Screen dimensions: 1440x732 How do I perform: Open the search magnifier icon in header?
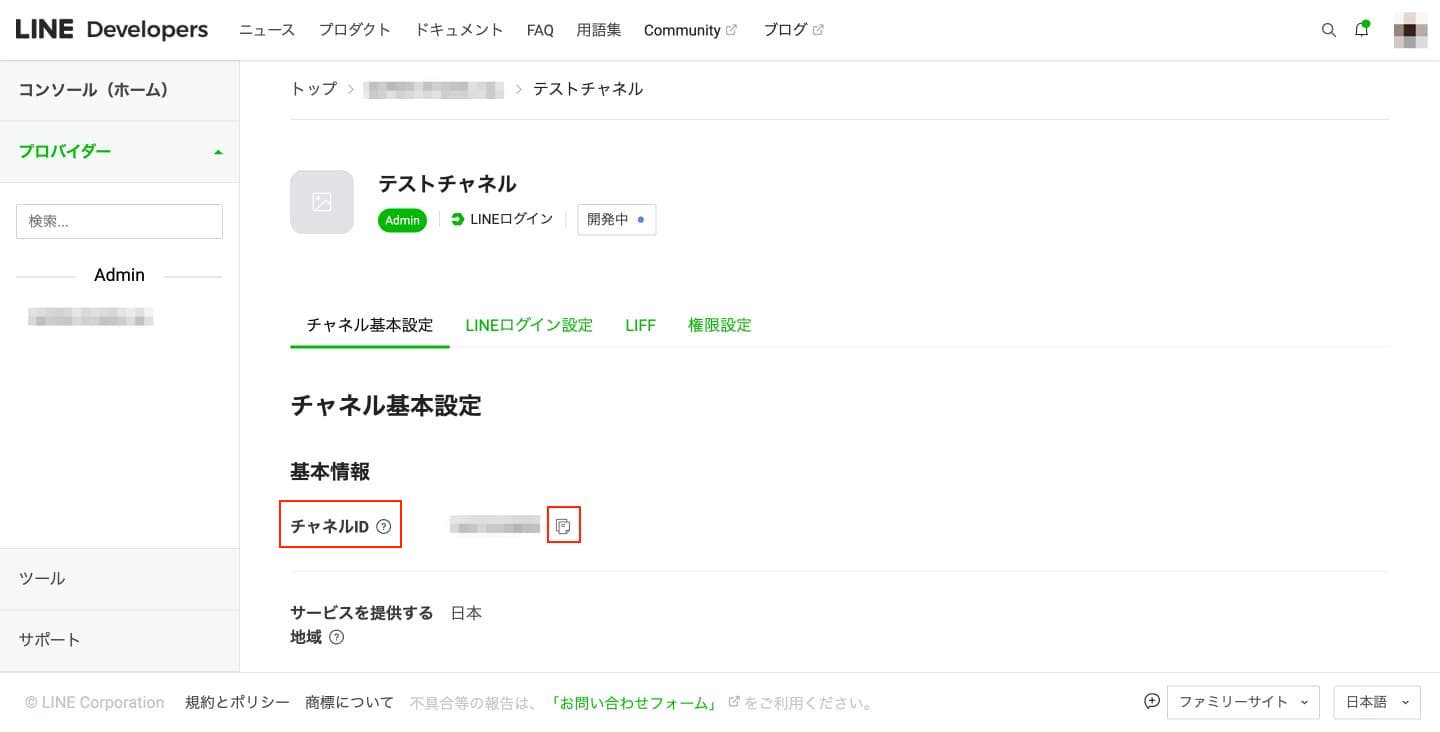pyautogui.click(x=1329, y=30)
